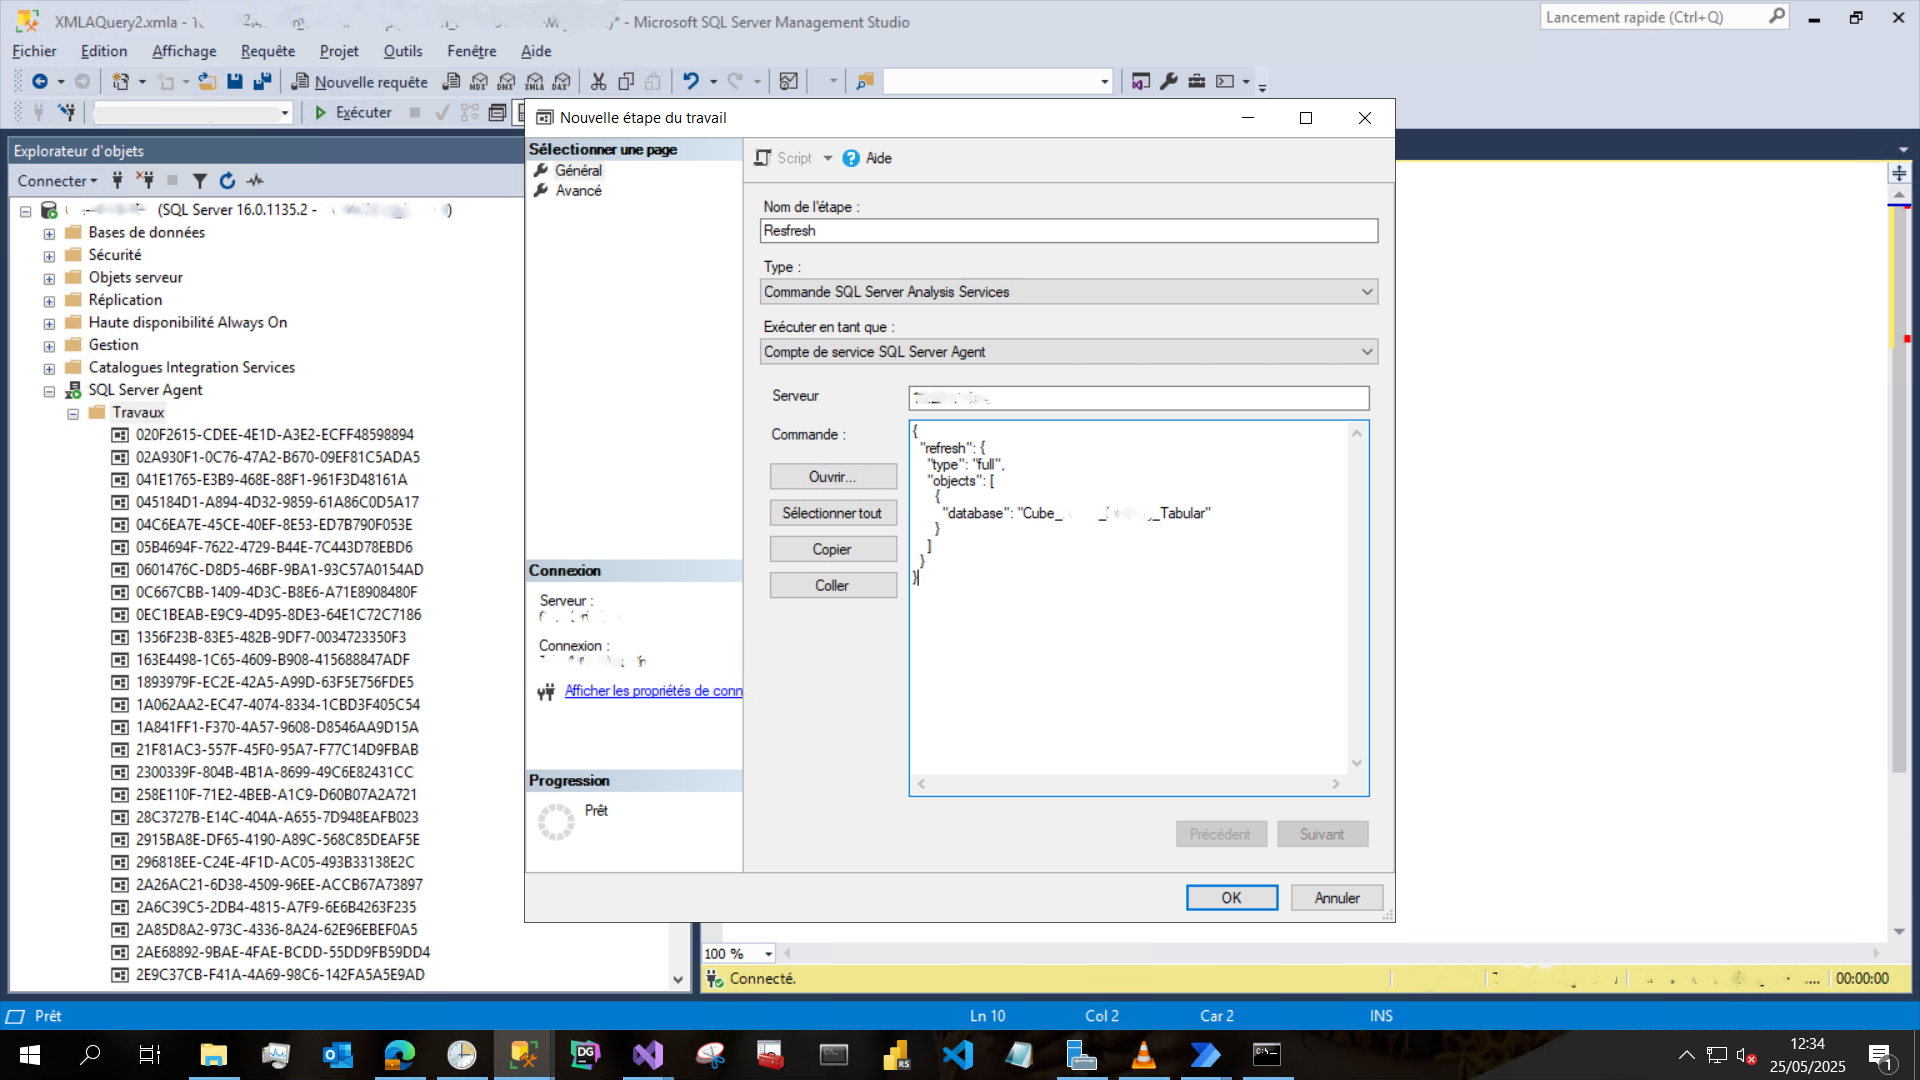The height and width of the screenshot is (1080, 1920).
Task: Click the Cut scissors icon
Action: (x=599, y=82)
